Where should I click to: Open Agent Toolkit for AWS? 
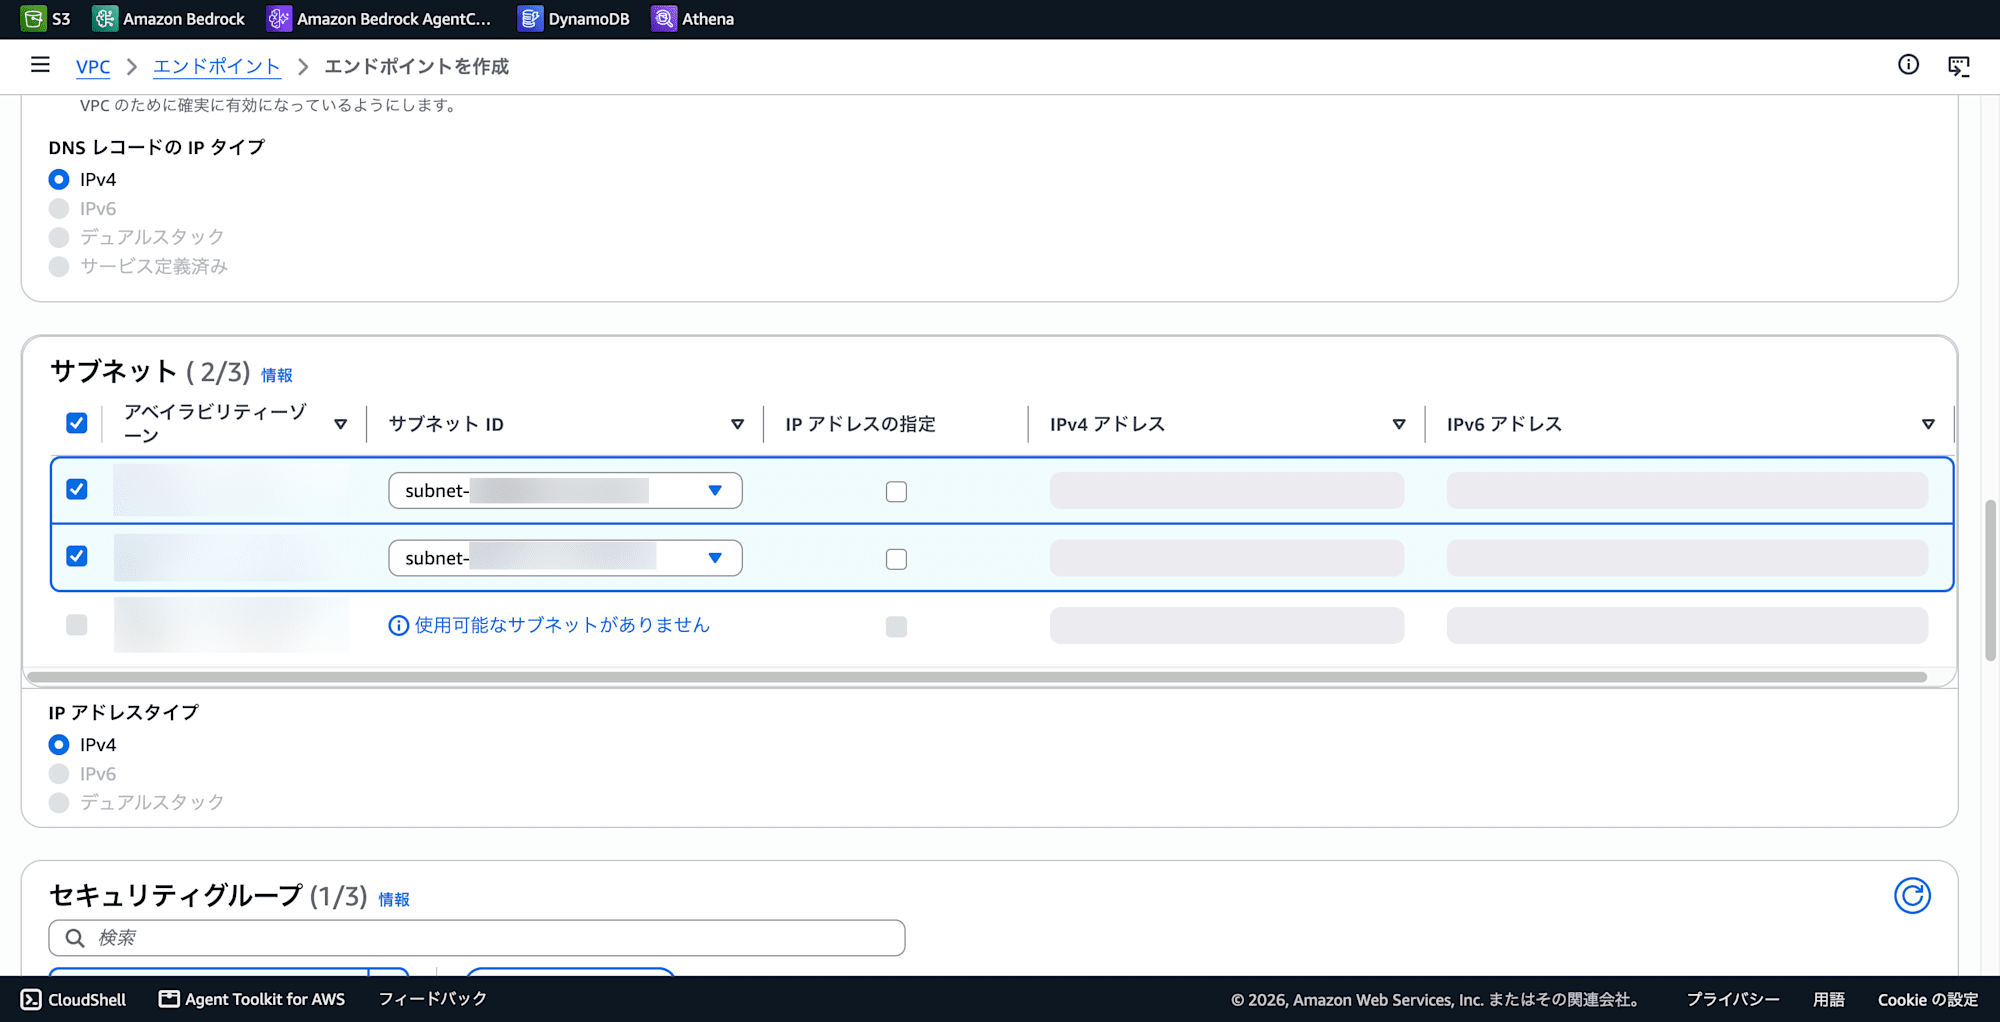252,999
